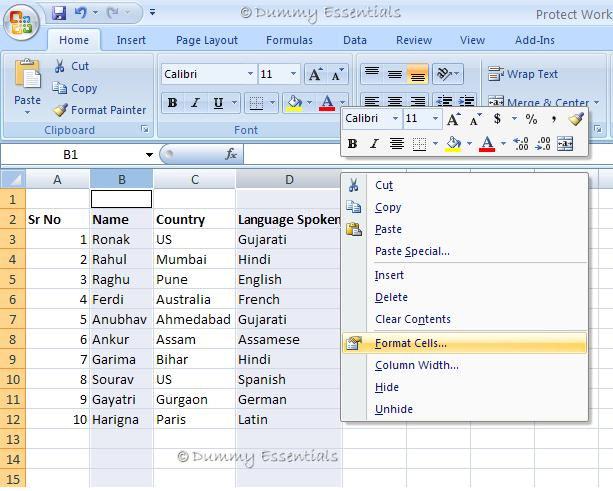Image resolution: width=613 pixels, height=491 pixels.
Task: Open ribbon font size dropdown
Action: pos(293,74)
